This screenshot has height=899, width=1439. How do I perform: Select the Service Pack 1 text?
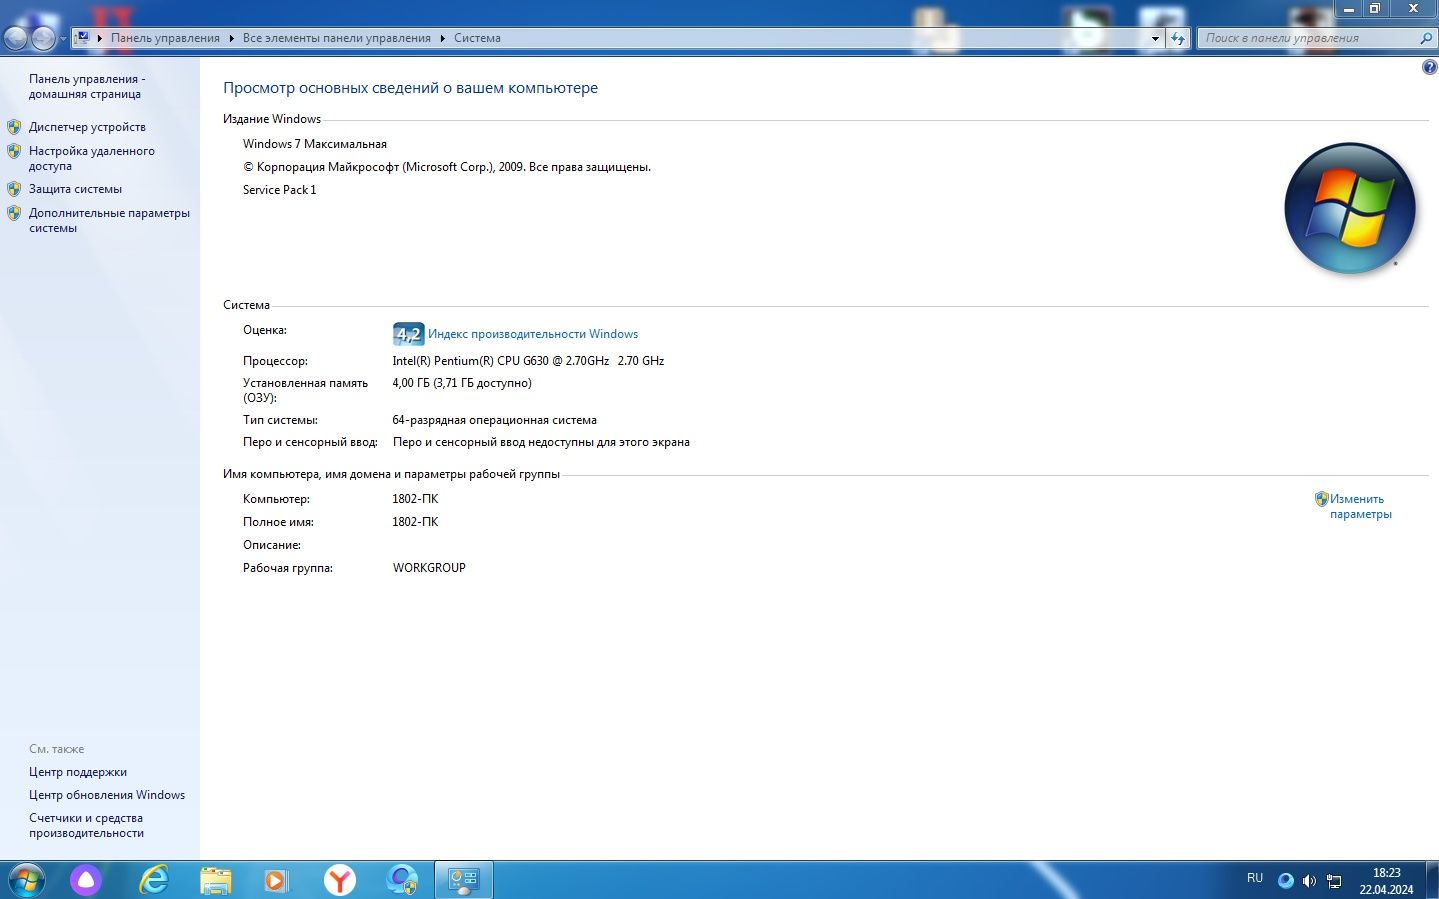pyautogui.click(x=280, y=190)
